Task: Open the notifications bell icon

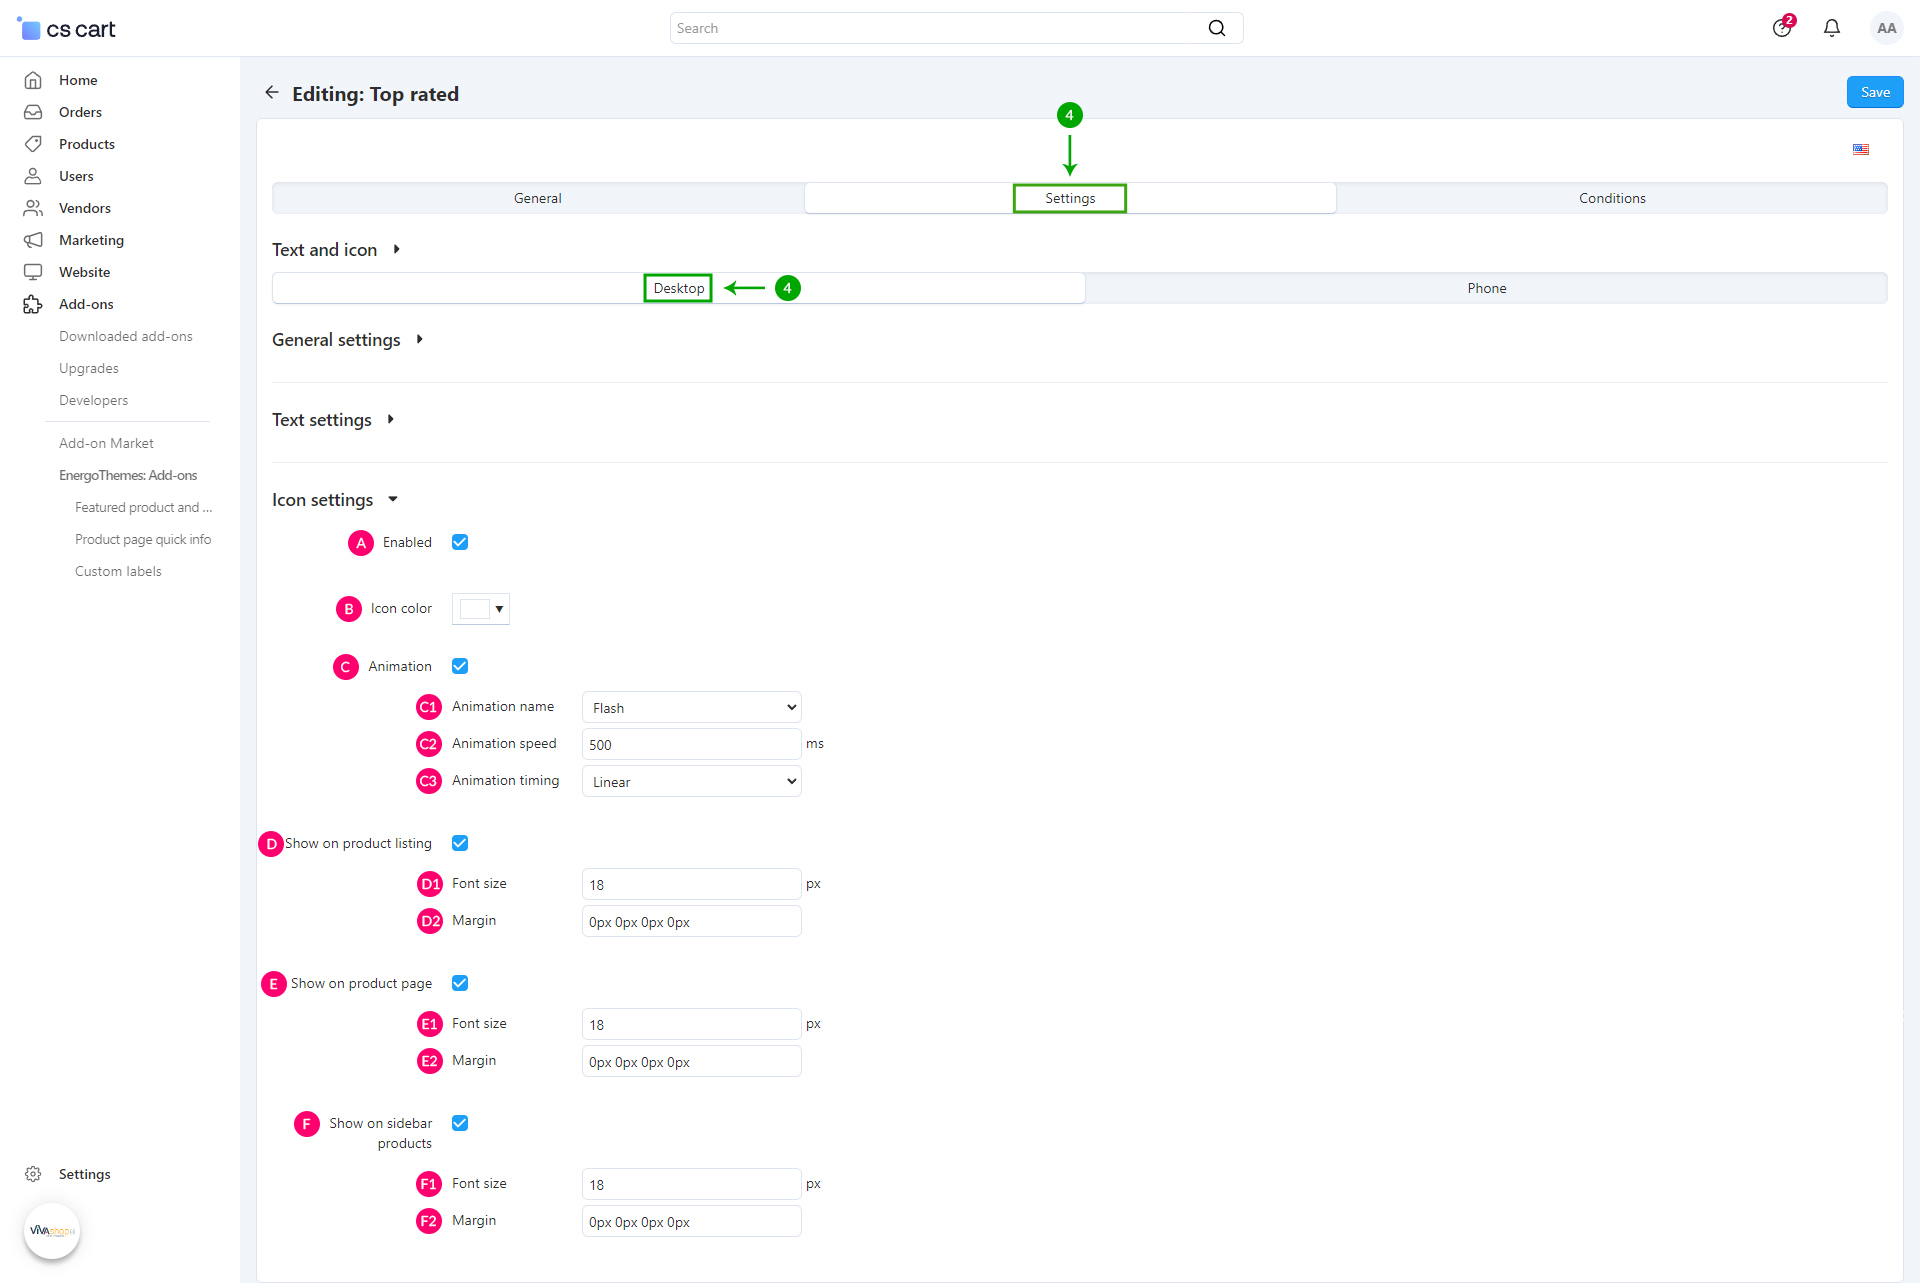Action: (x=1831, y=28)
